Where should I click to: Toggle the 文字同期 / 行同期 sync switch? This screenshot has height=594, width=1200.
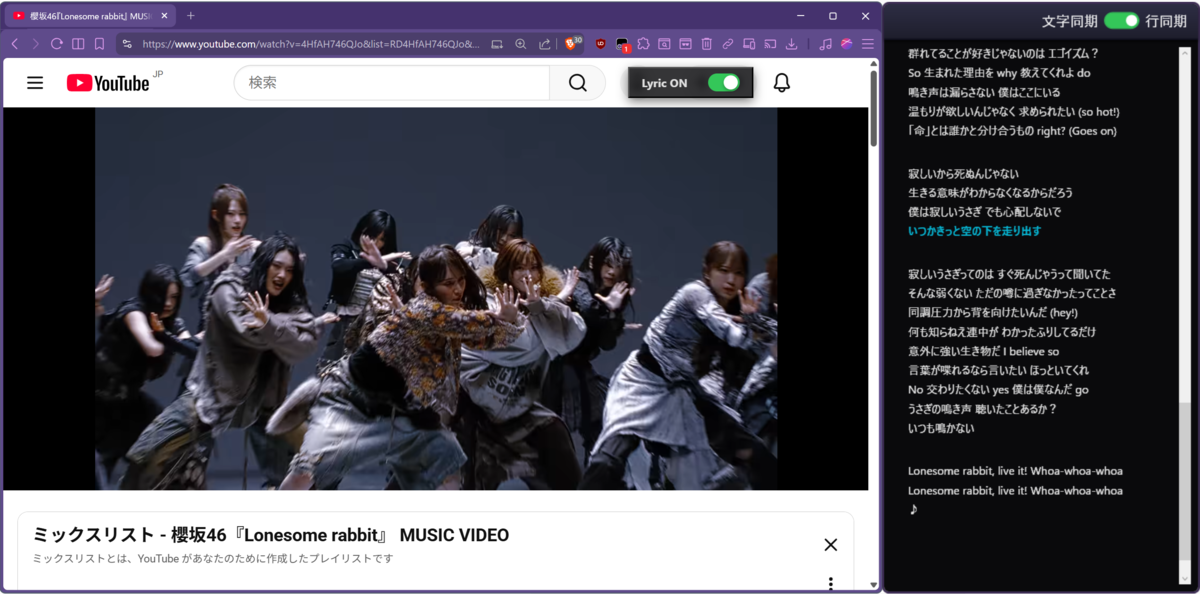(x=1122, y=21)
